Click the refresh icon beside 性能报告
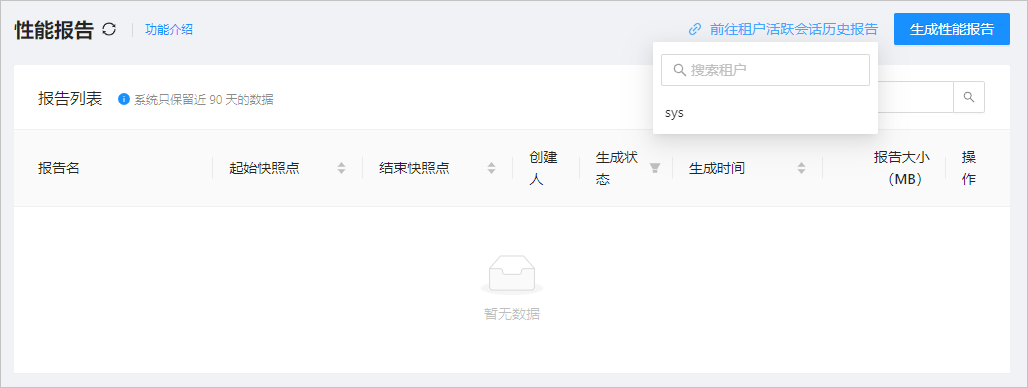The image size is (1028, 388). click(x=109, y=29)
